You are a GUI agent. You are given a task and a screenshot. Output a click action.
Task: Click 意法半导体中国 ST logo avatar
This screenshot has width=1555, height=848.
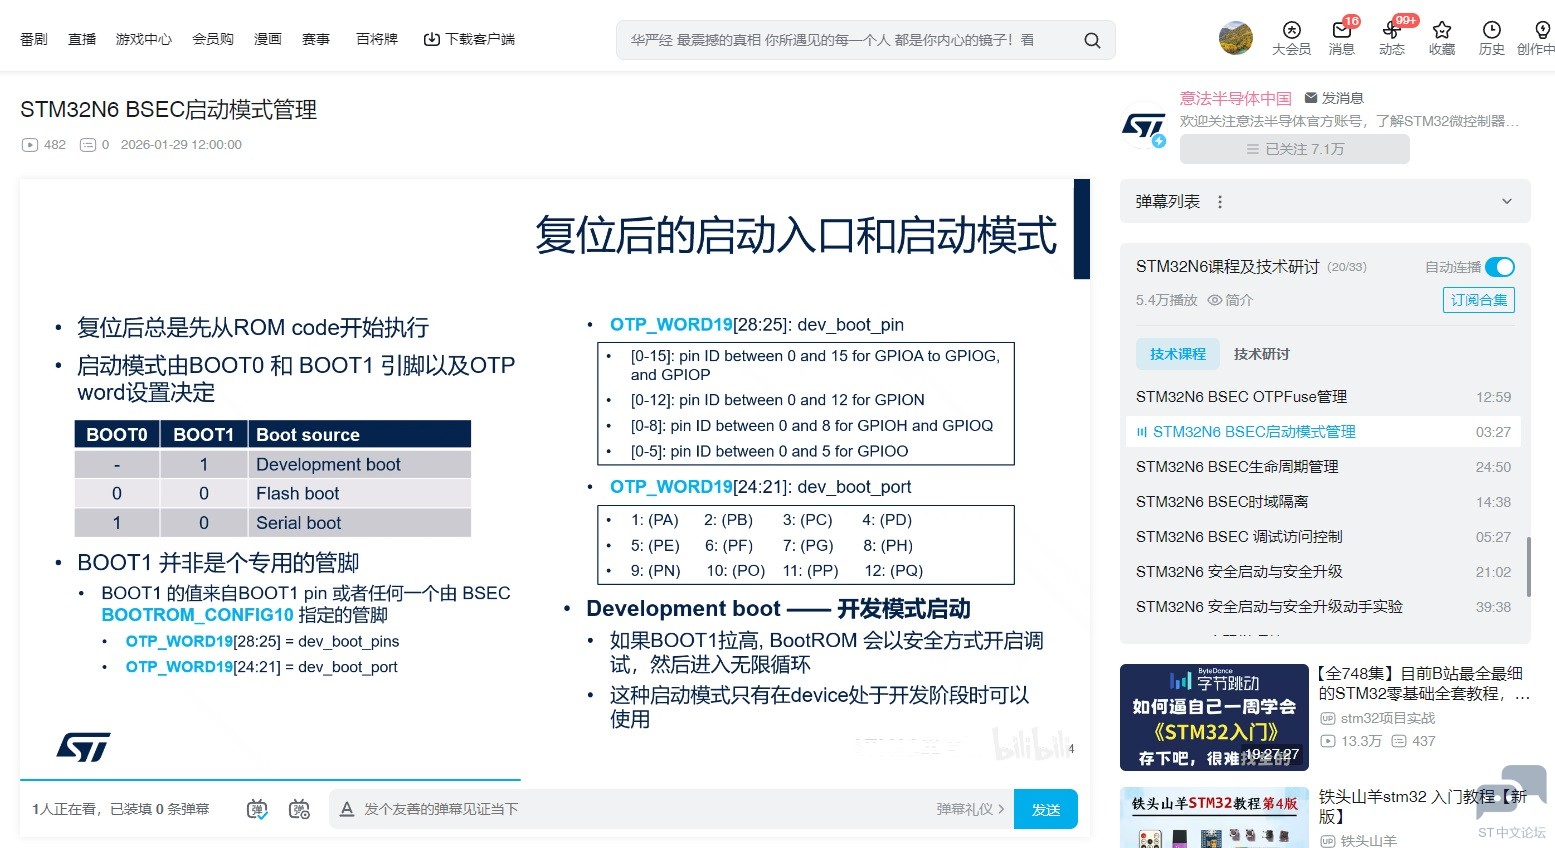tap(1145, 125)
